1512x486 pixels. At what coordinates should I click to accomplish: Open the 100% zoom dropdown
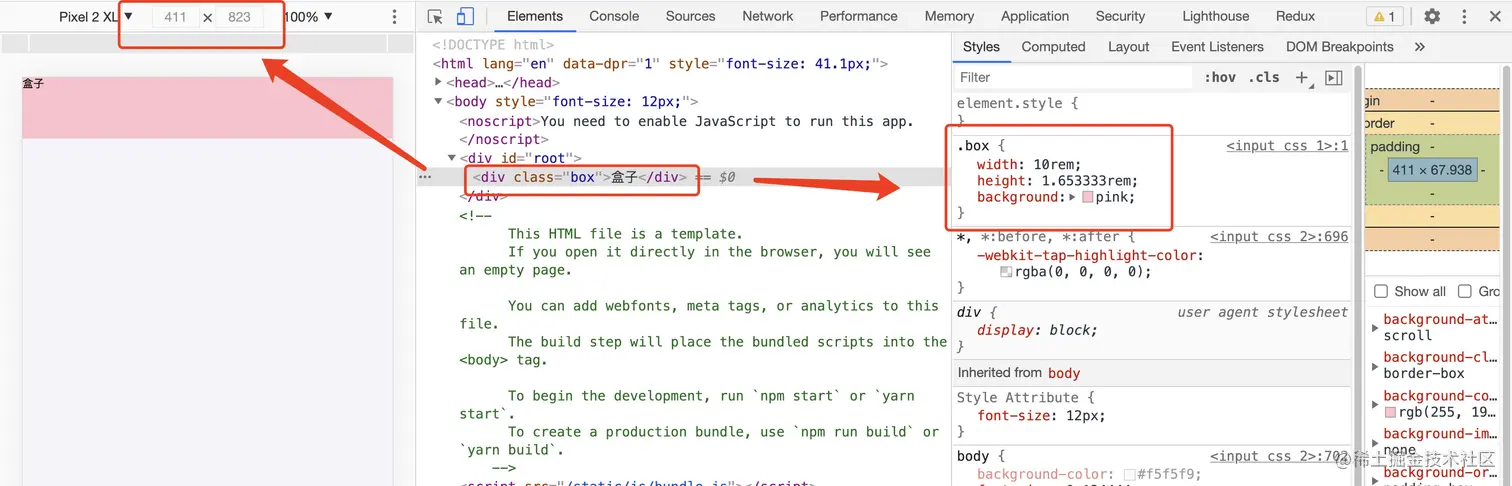307,17
